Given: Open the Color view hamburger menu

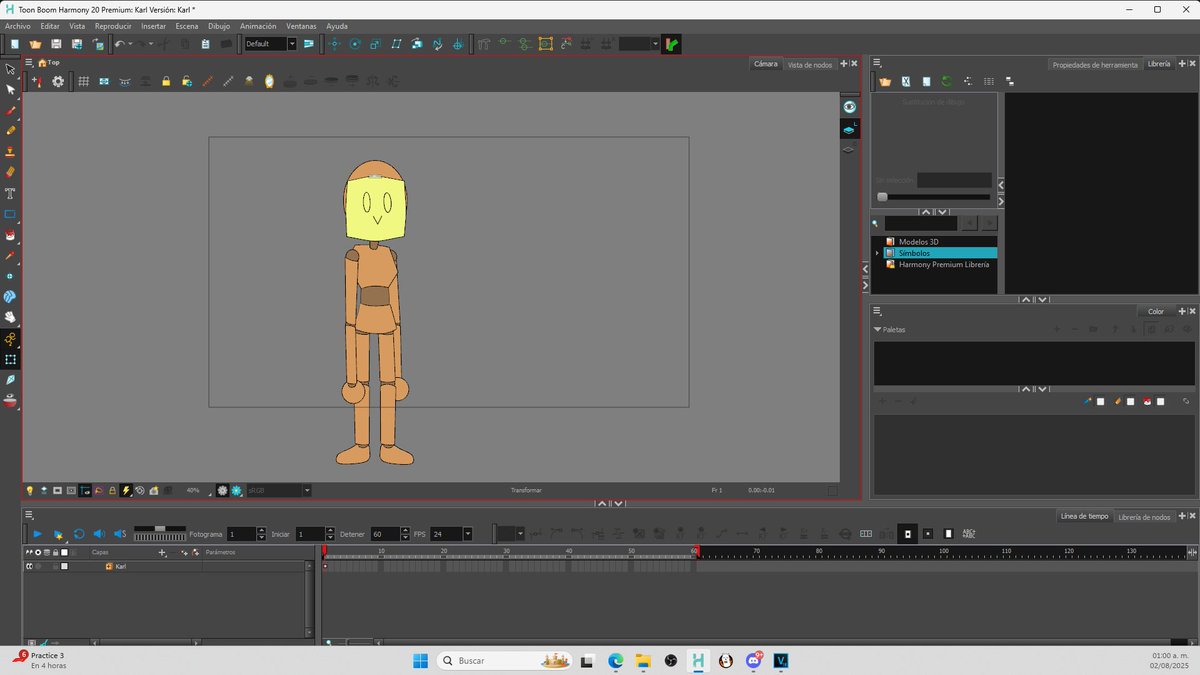Looking at the screenshot, I should pyautogui.click(x=877, y=311).
